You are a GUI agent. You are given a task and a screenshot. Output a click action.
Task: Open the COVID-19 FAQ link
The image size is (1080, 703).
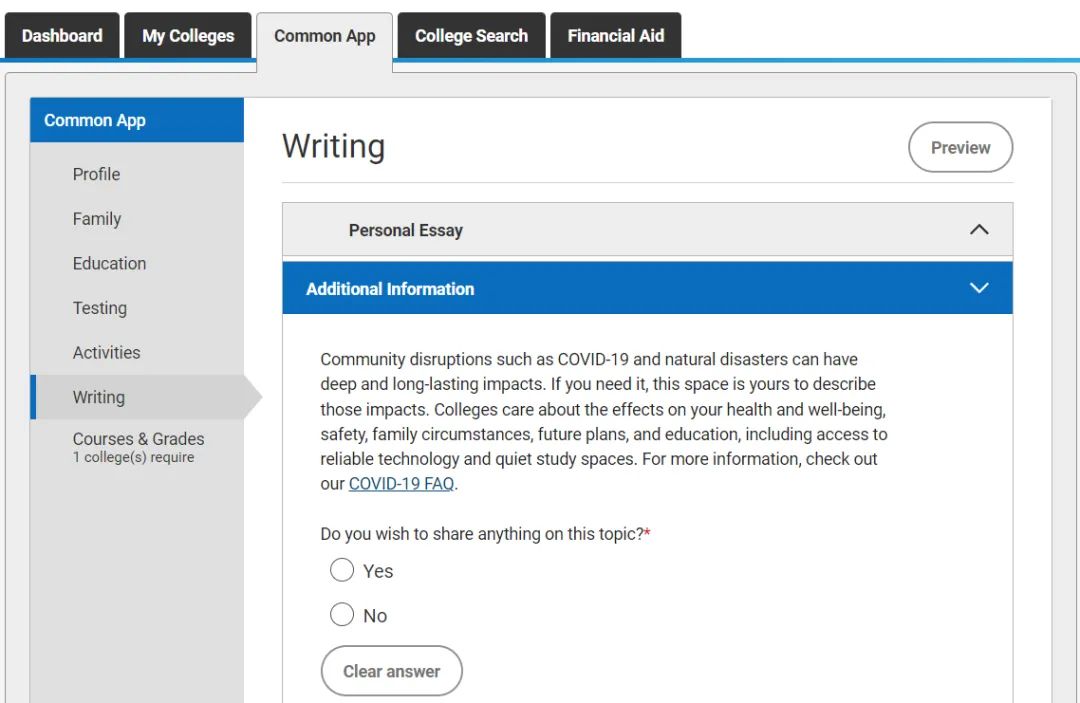click(x=401, y=484)
